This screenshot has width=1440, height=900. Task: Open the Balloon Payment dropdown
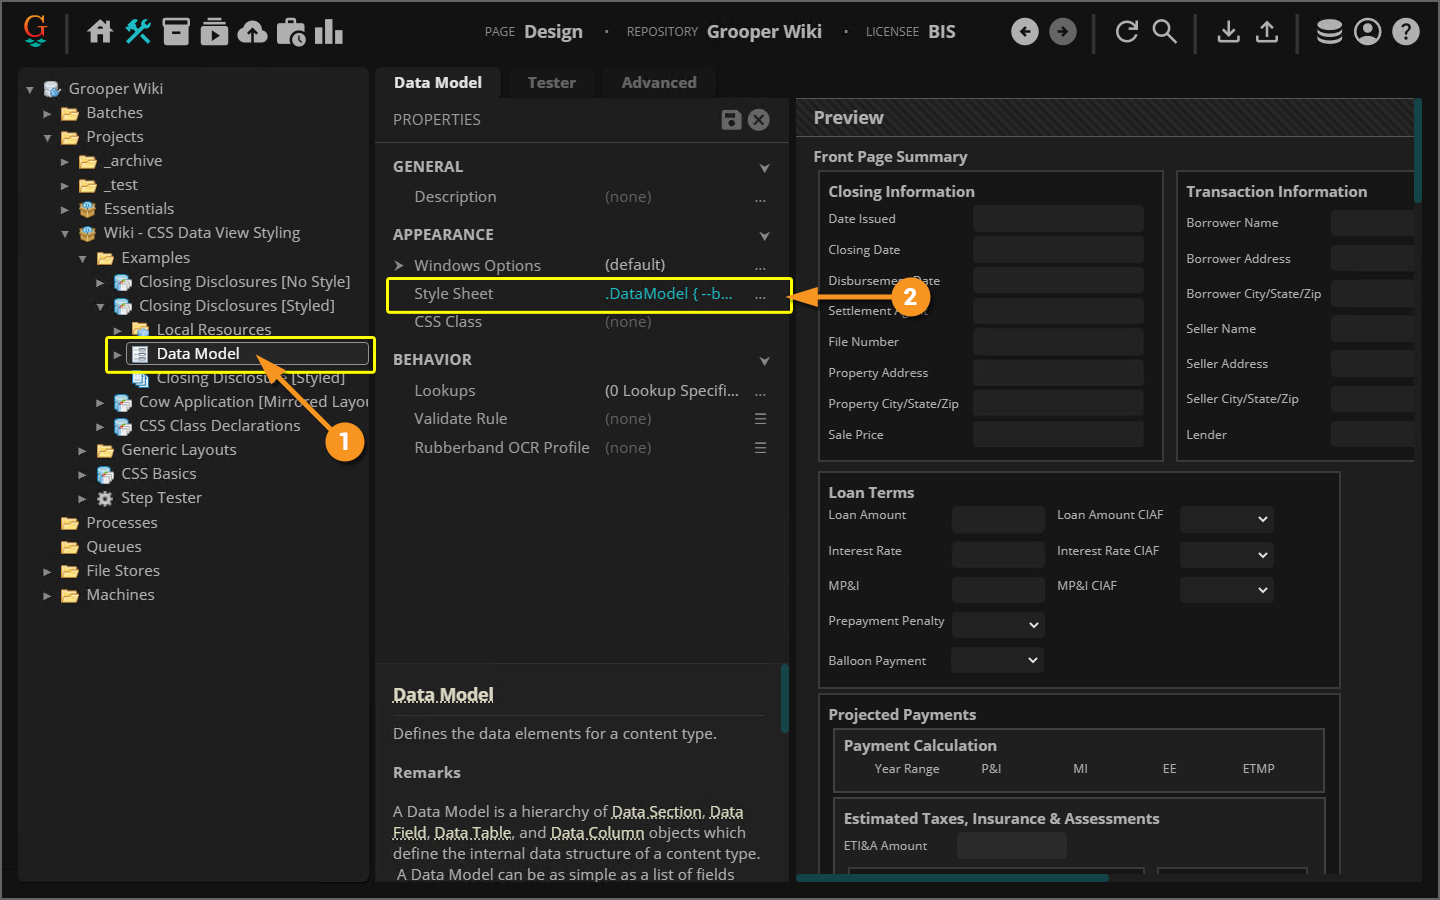997,660
